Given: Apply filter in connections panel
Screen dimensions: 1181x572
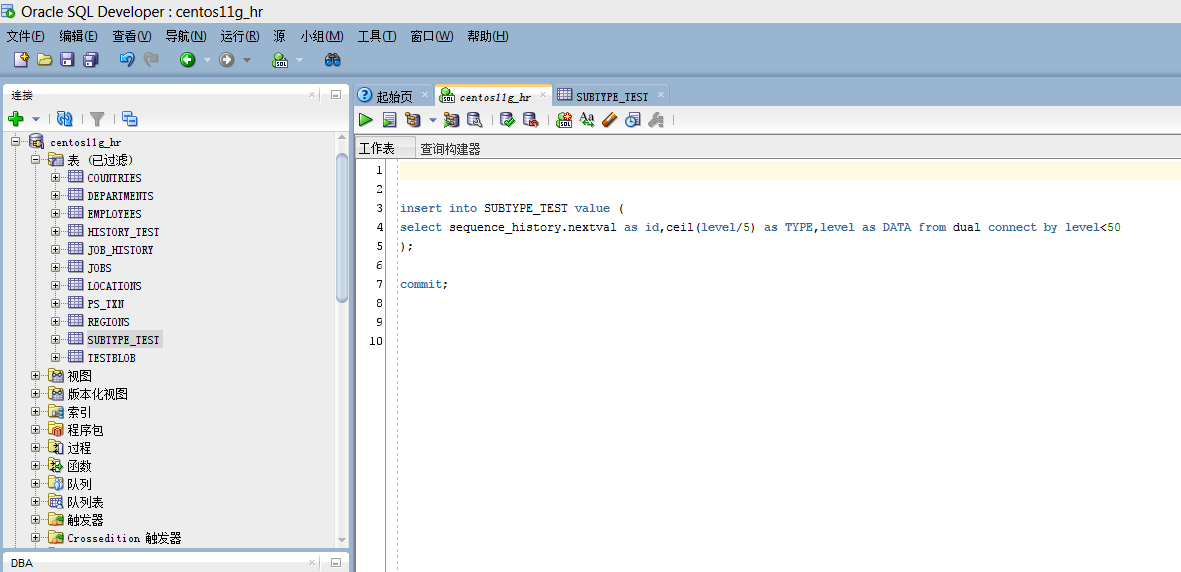Looking at the screenshot, I should pyautogui.click(x=97, y=118).
